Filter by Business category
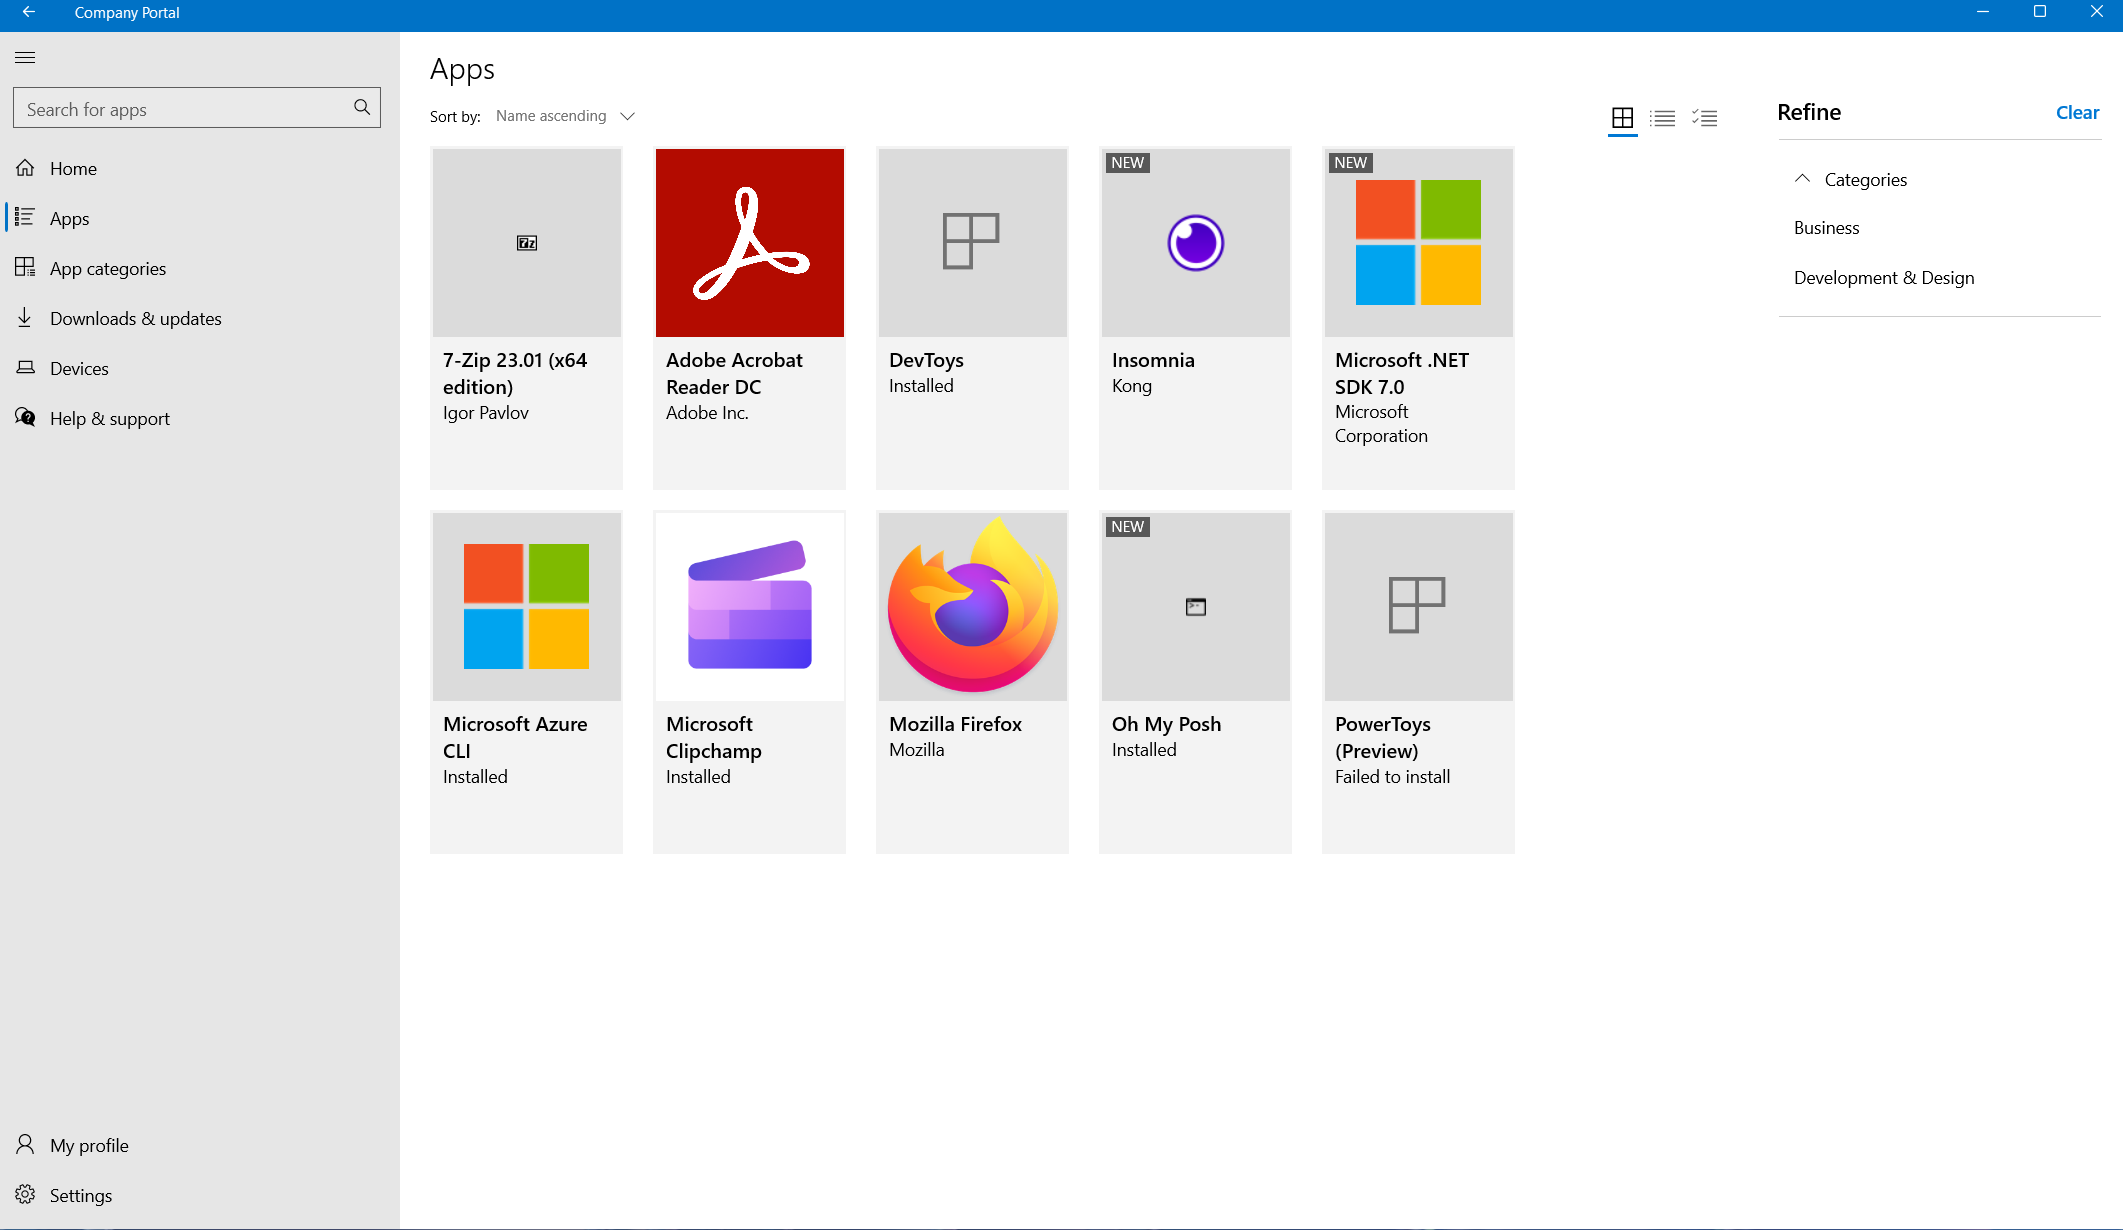 [x=1826, y=228]
